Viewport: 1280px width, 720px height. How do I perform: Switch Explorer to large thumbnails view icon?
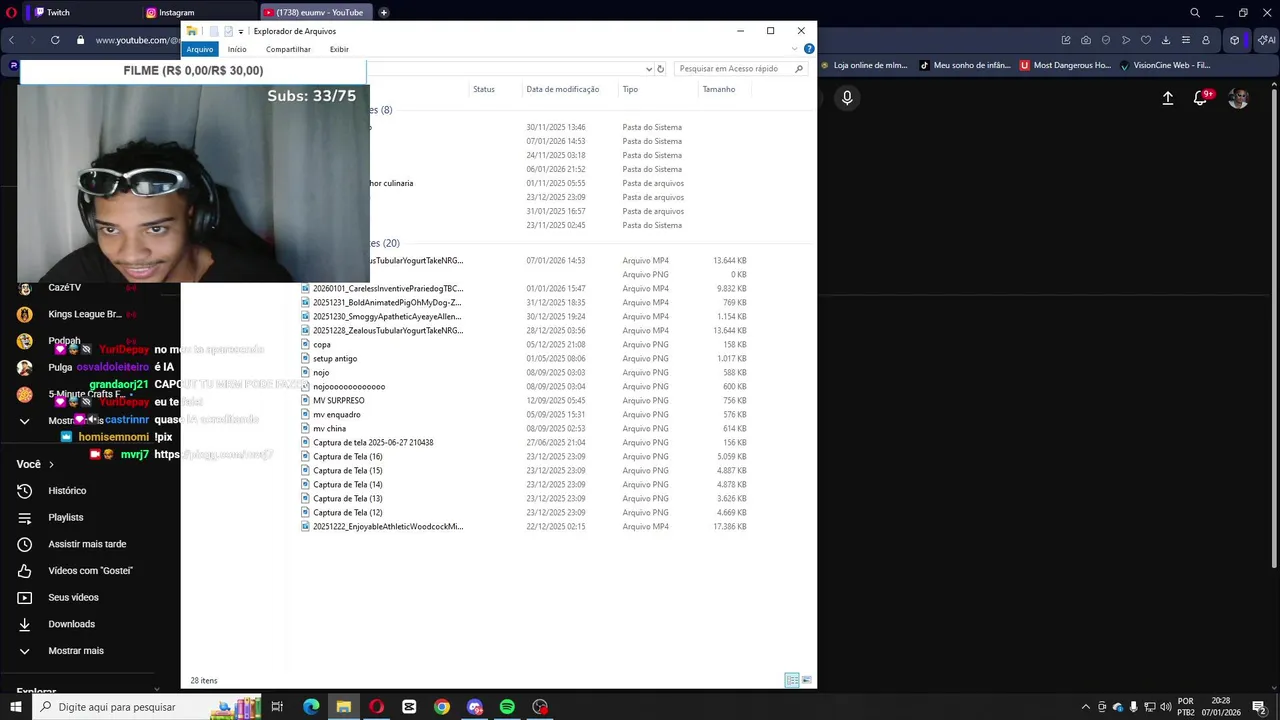[x=806, y=680]
